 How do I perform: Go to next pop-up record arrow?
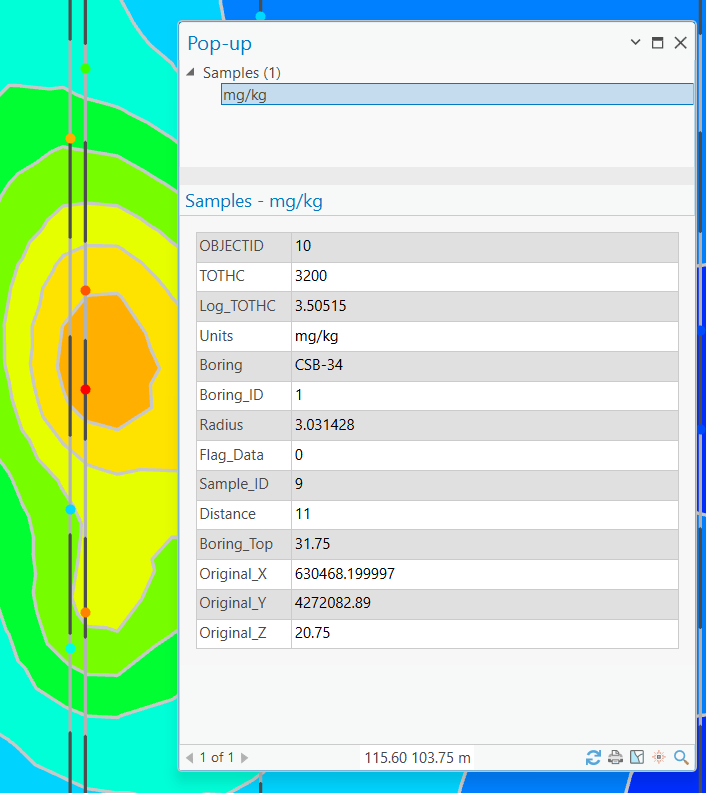[x=244, y=758]
